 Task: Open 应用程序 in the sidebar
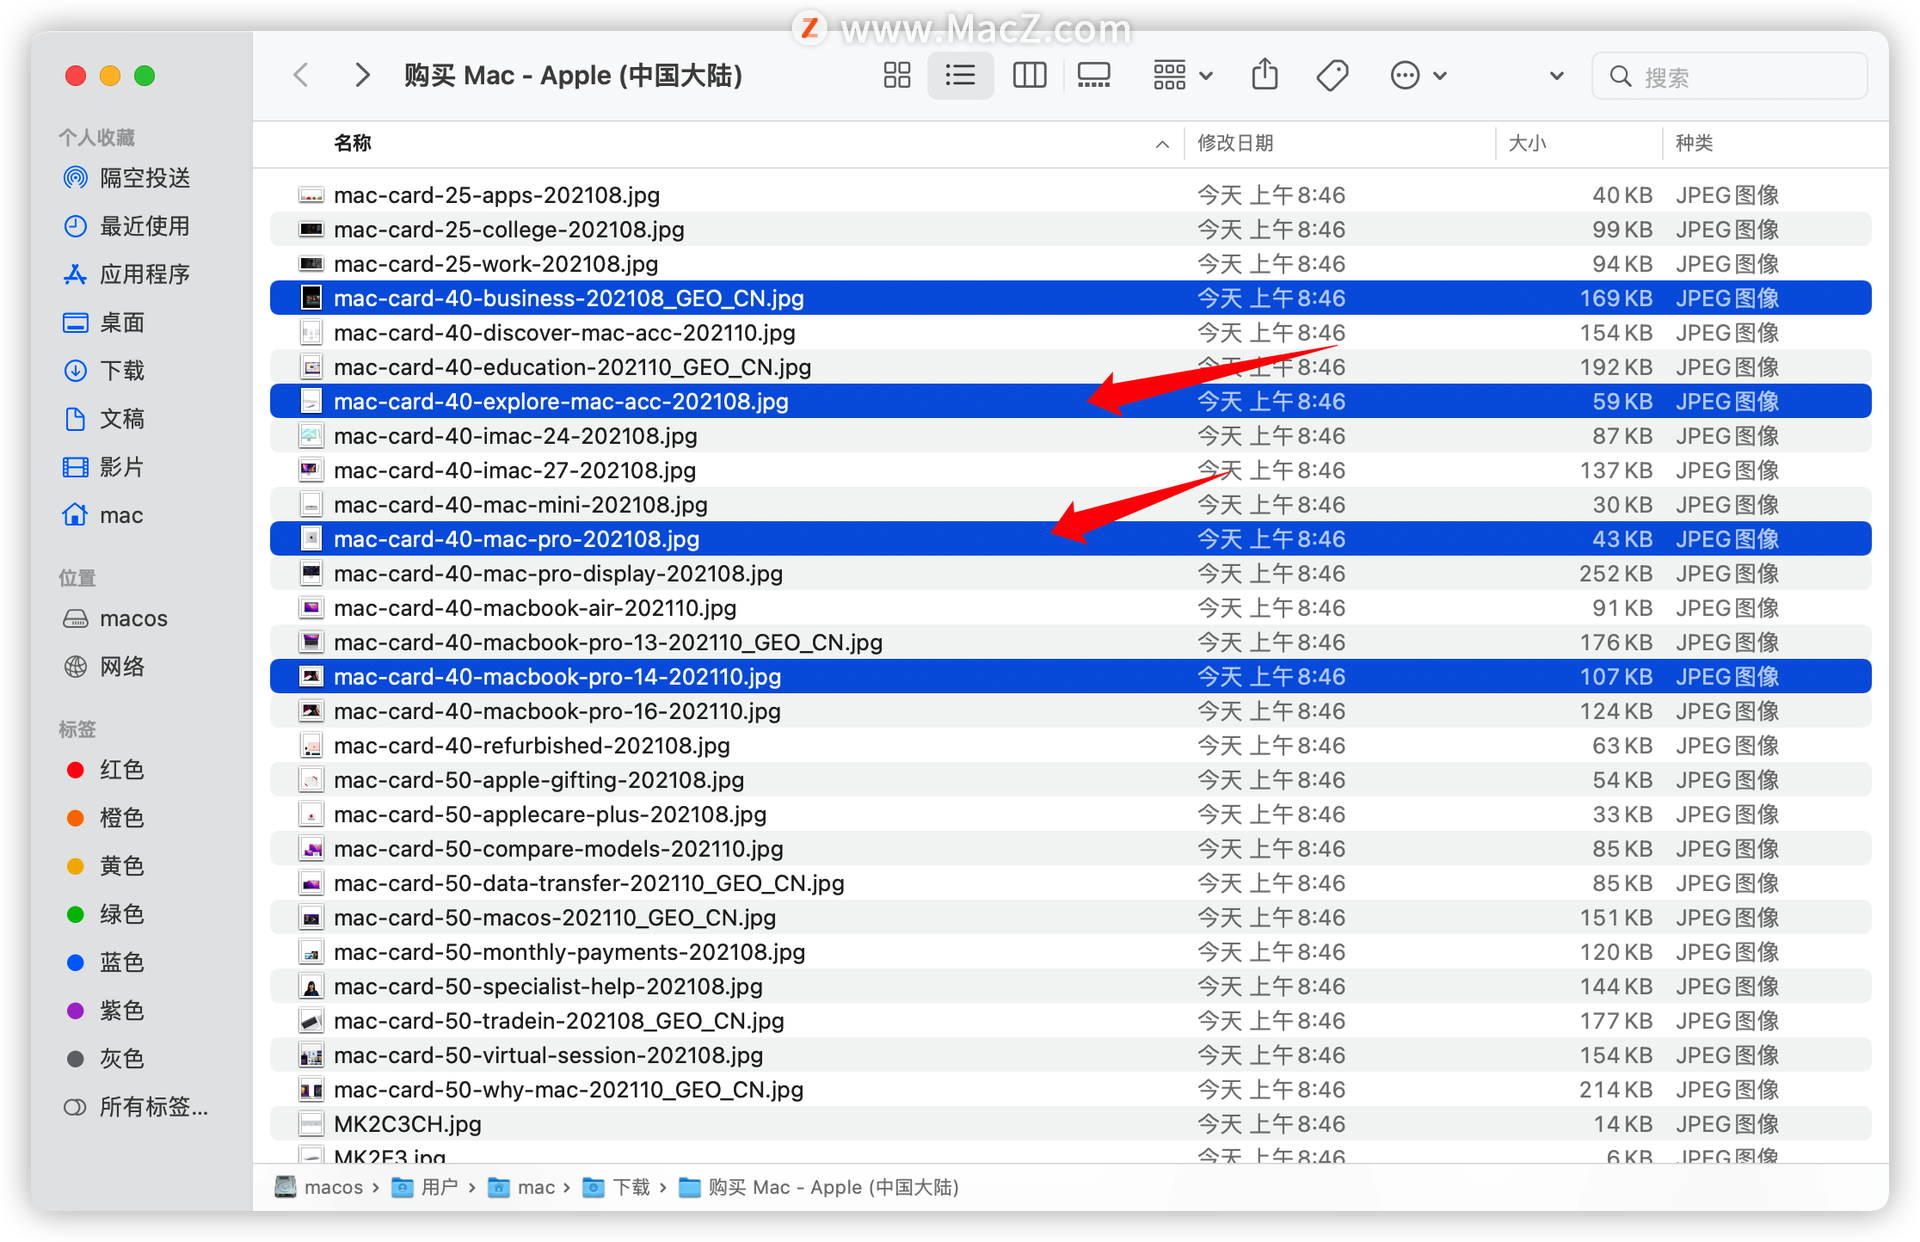[x=126, y=274]
